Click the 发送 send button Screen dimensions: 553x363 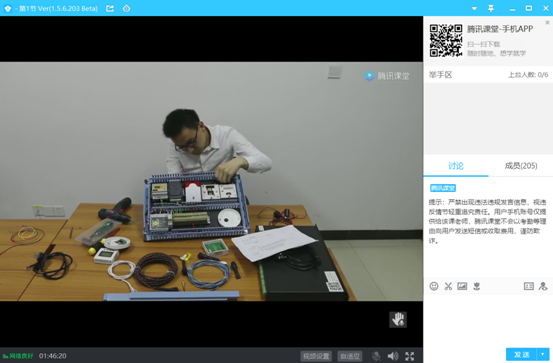[x=522, y=354]
